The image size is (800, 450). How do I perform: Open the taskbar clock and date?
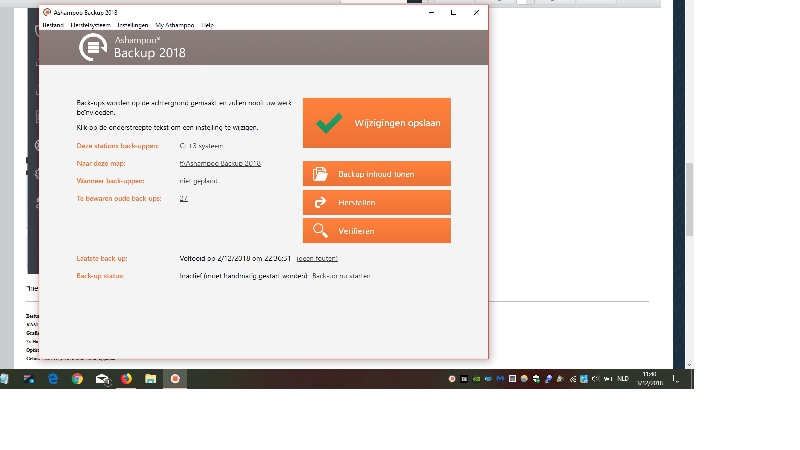tap(649, 379)
